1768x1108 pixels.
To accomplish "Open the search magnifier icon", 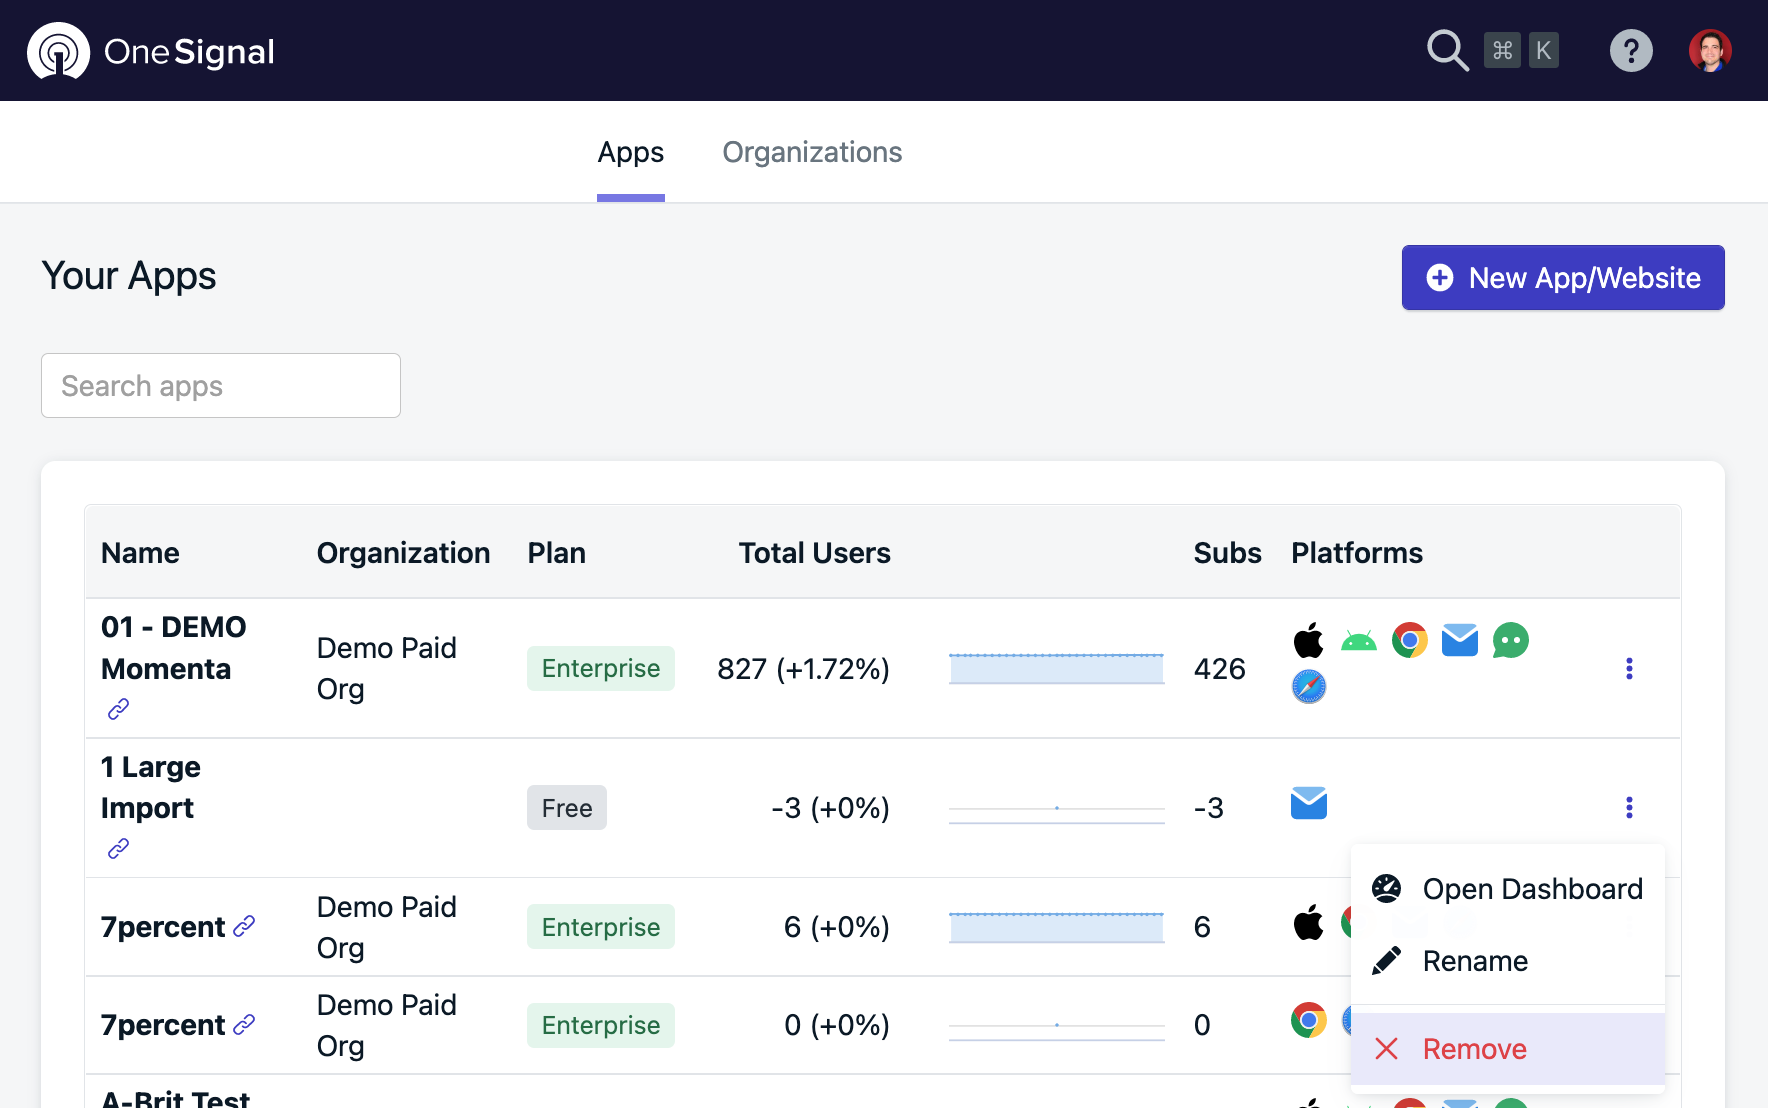I will (x=1447, y=50).
